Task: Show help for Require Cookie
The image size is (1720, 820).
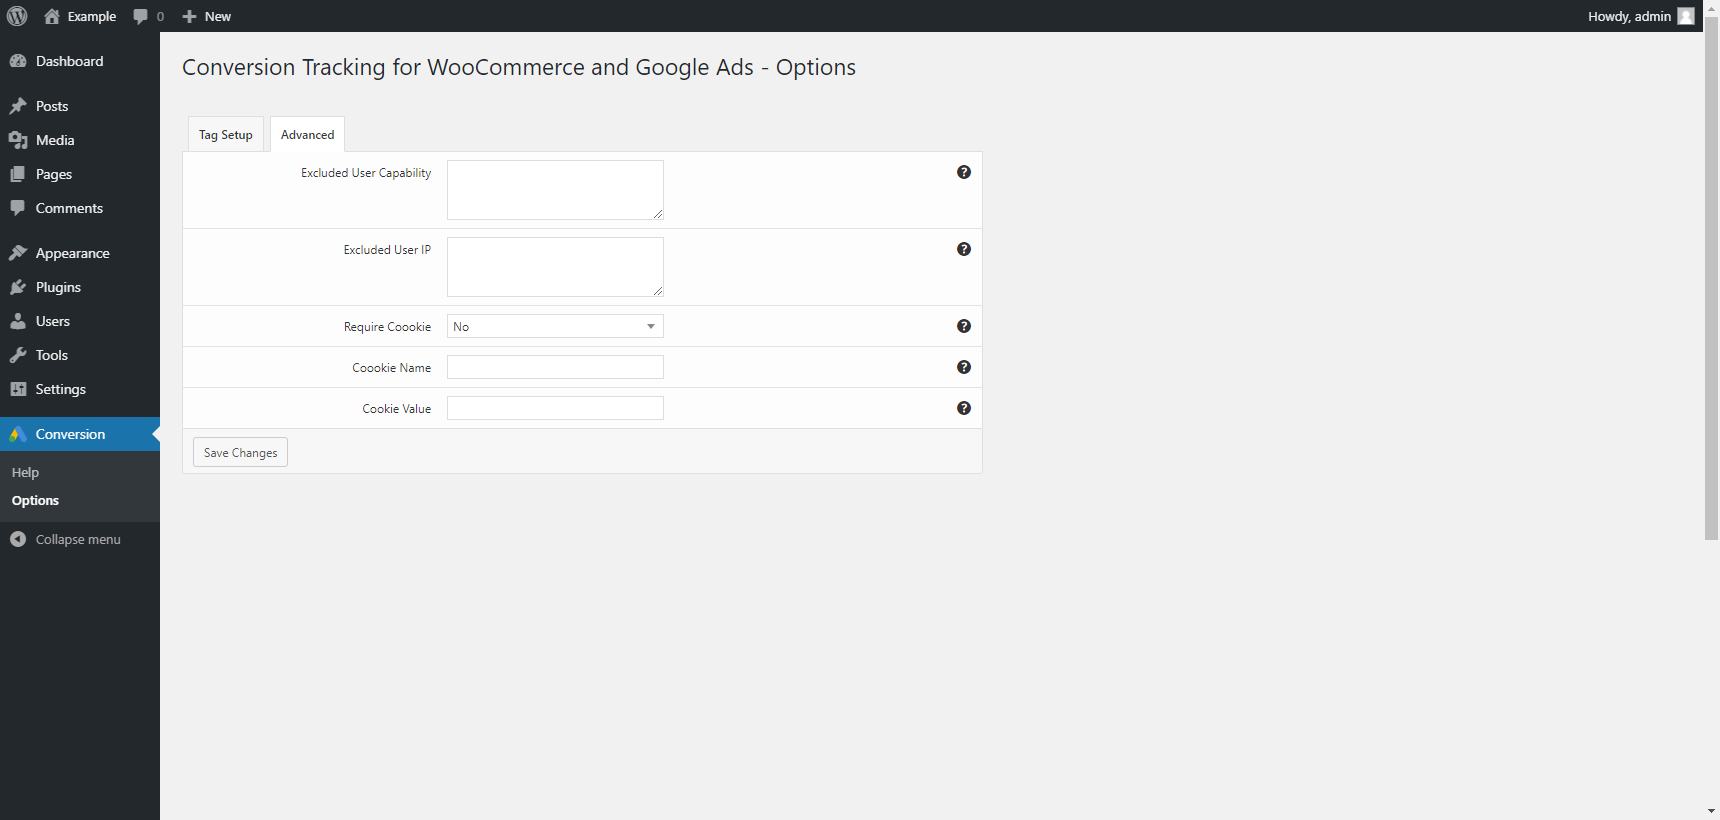Action: coord(964,326)
